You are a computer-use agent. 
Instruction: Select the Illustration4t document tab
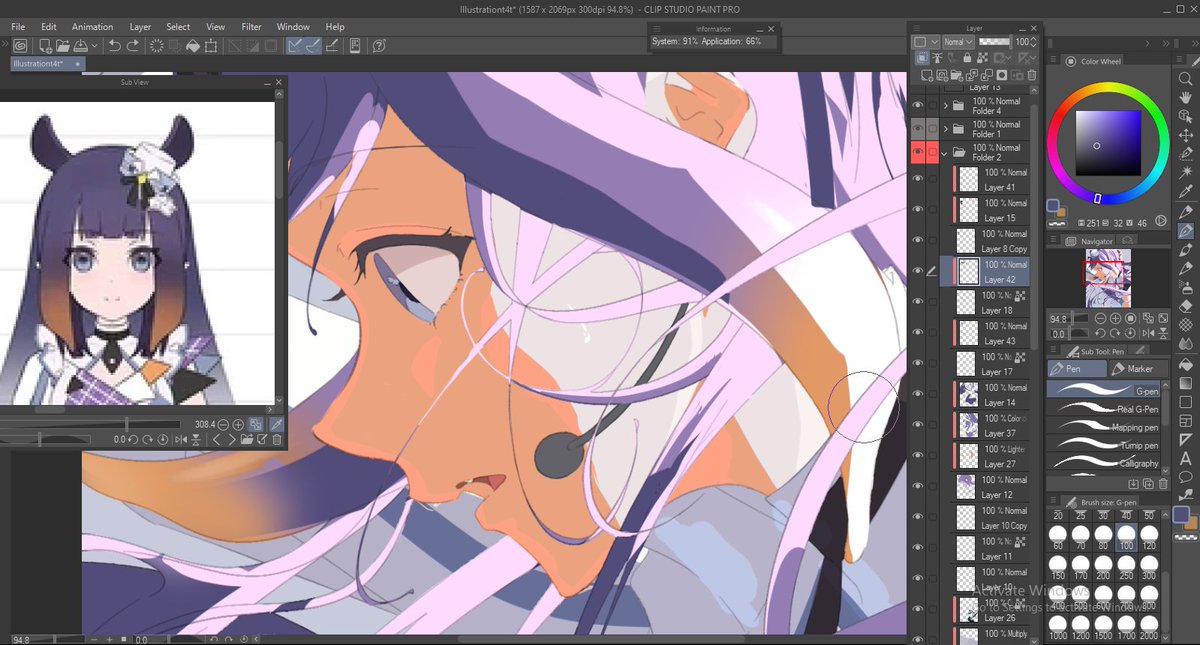48,63
